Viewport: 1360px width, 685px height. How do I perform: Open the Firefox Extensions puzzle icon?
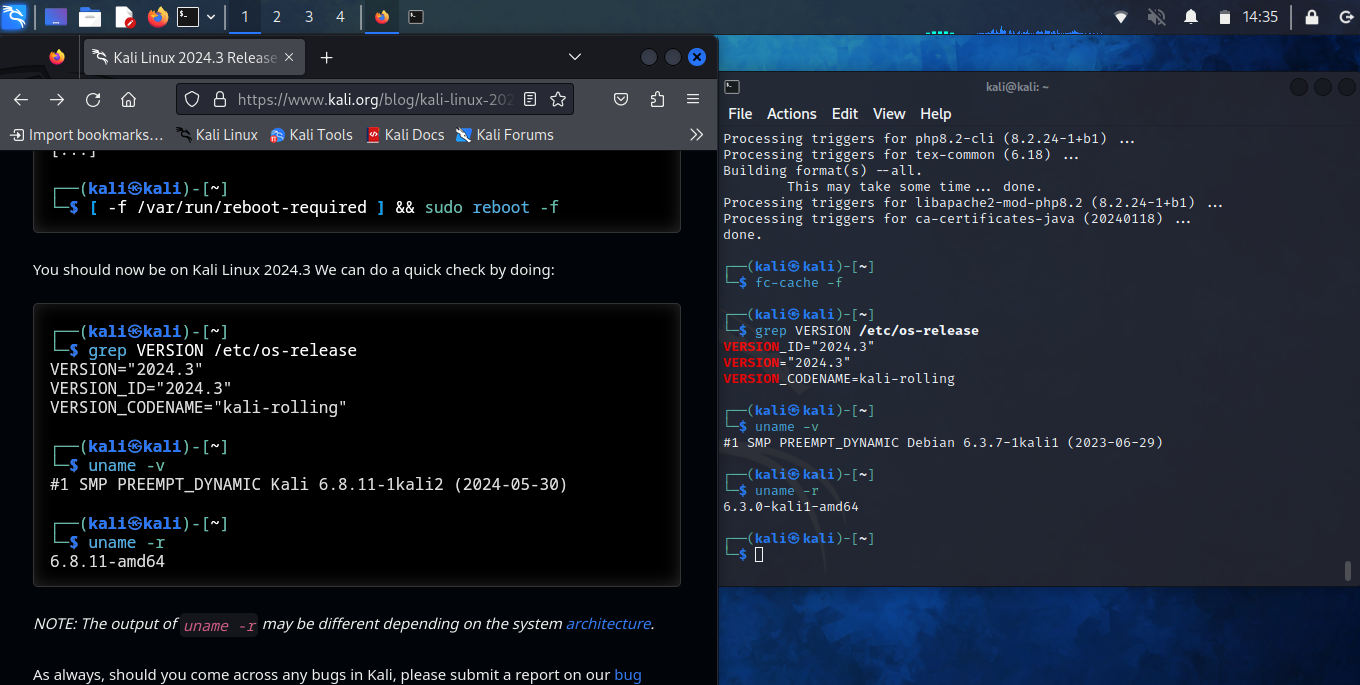point(657,99)
